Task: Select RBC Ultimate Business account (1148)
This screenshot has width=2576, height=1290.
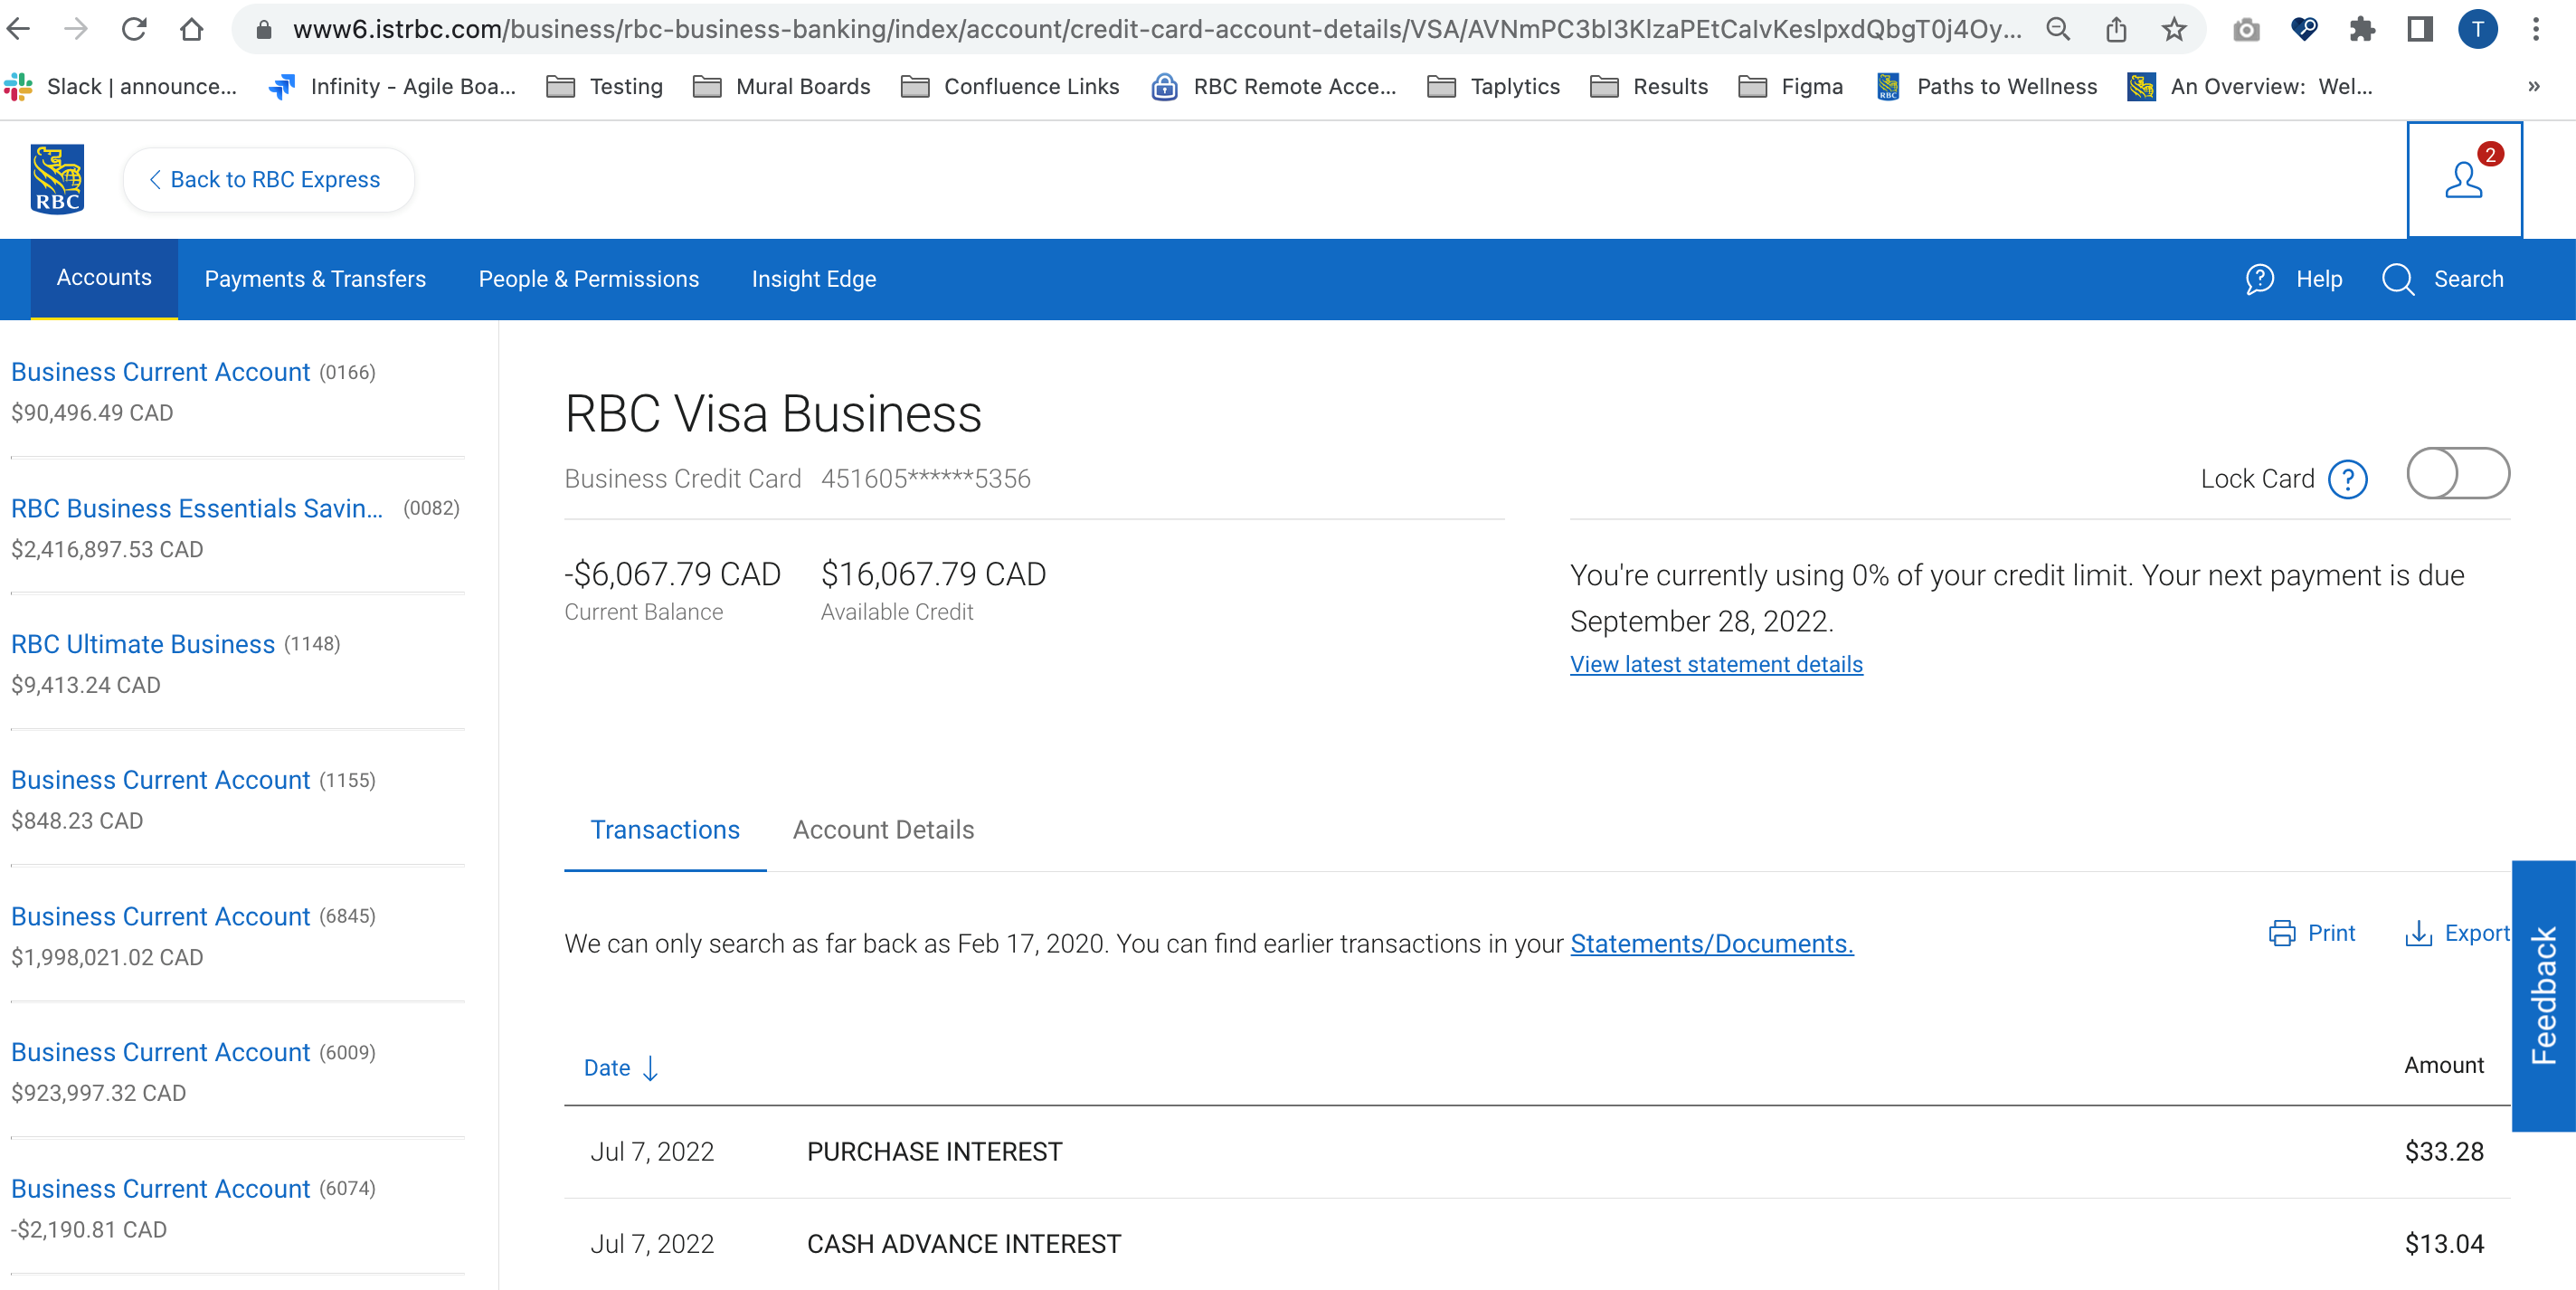Action: tap(143, 644)
